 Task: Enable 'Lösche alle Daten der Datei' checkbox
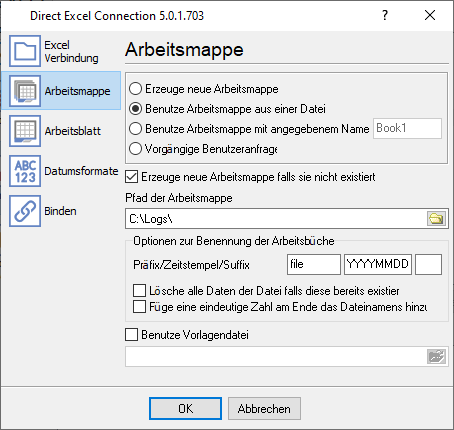click(139, 291)
